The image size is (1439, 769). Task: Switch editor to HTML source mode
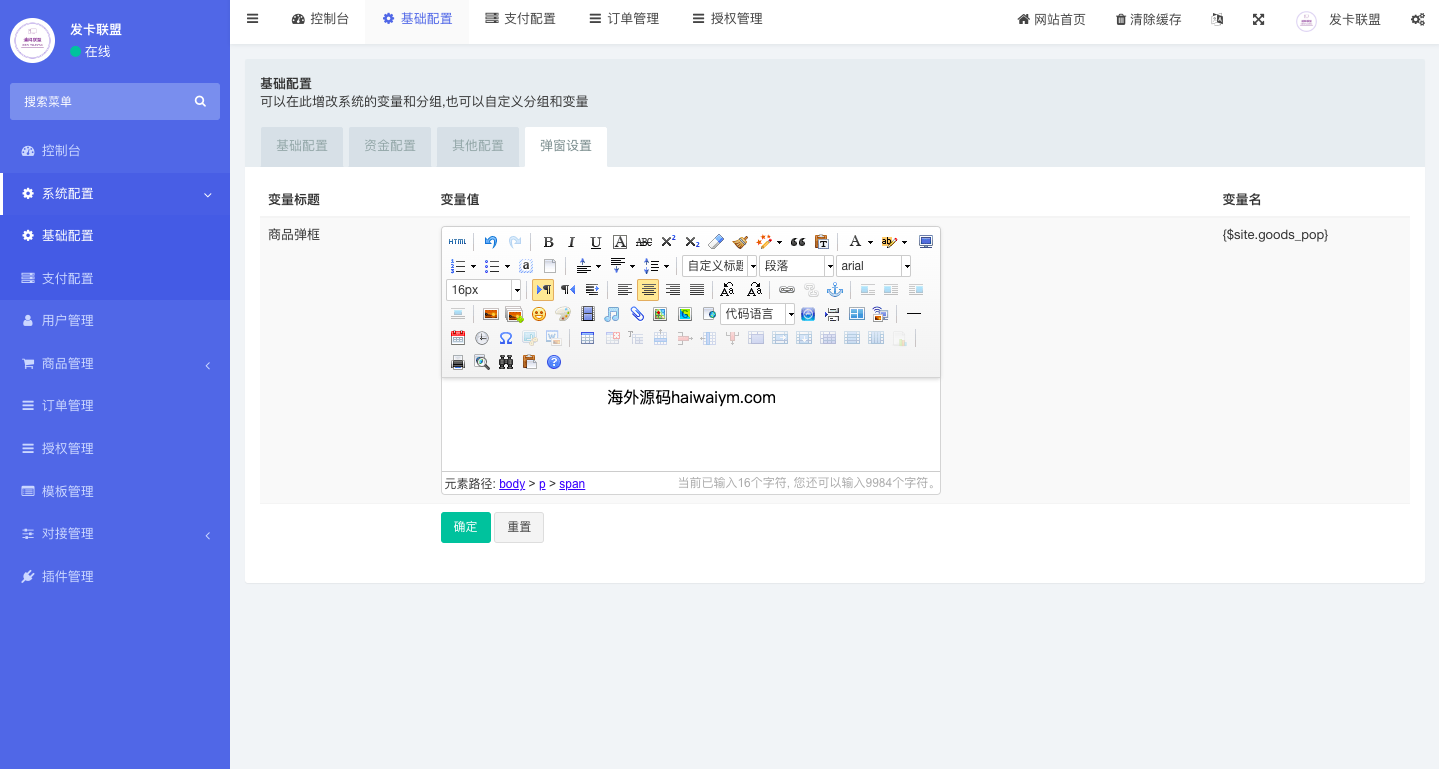(457, 242)
